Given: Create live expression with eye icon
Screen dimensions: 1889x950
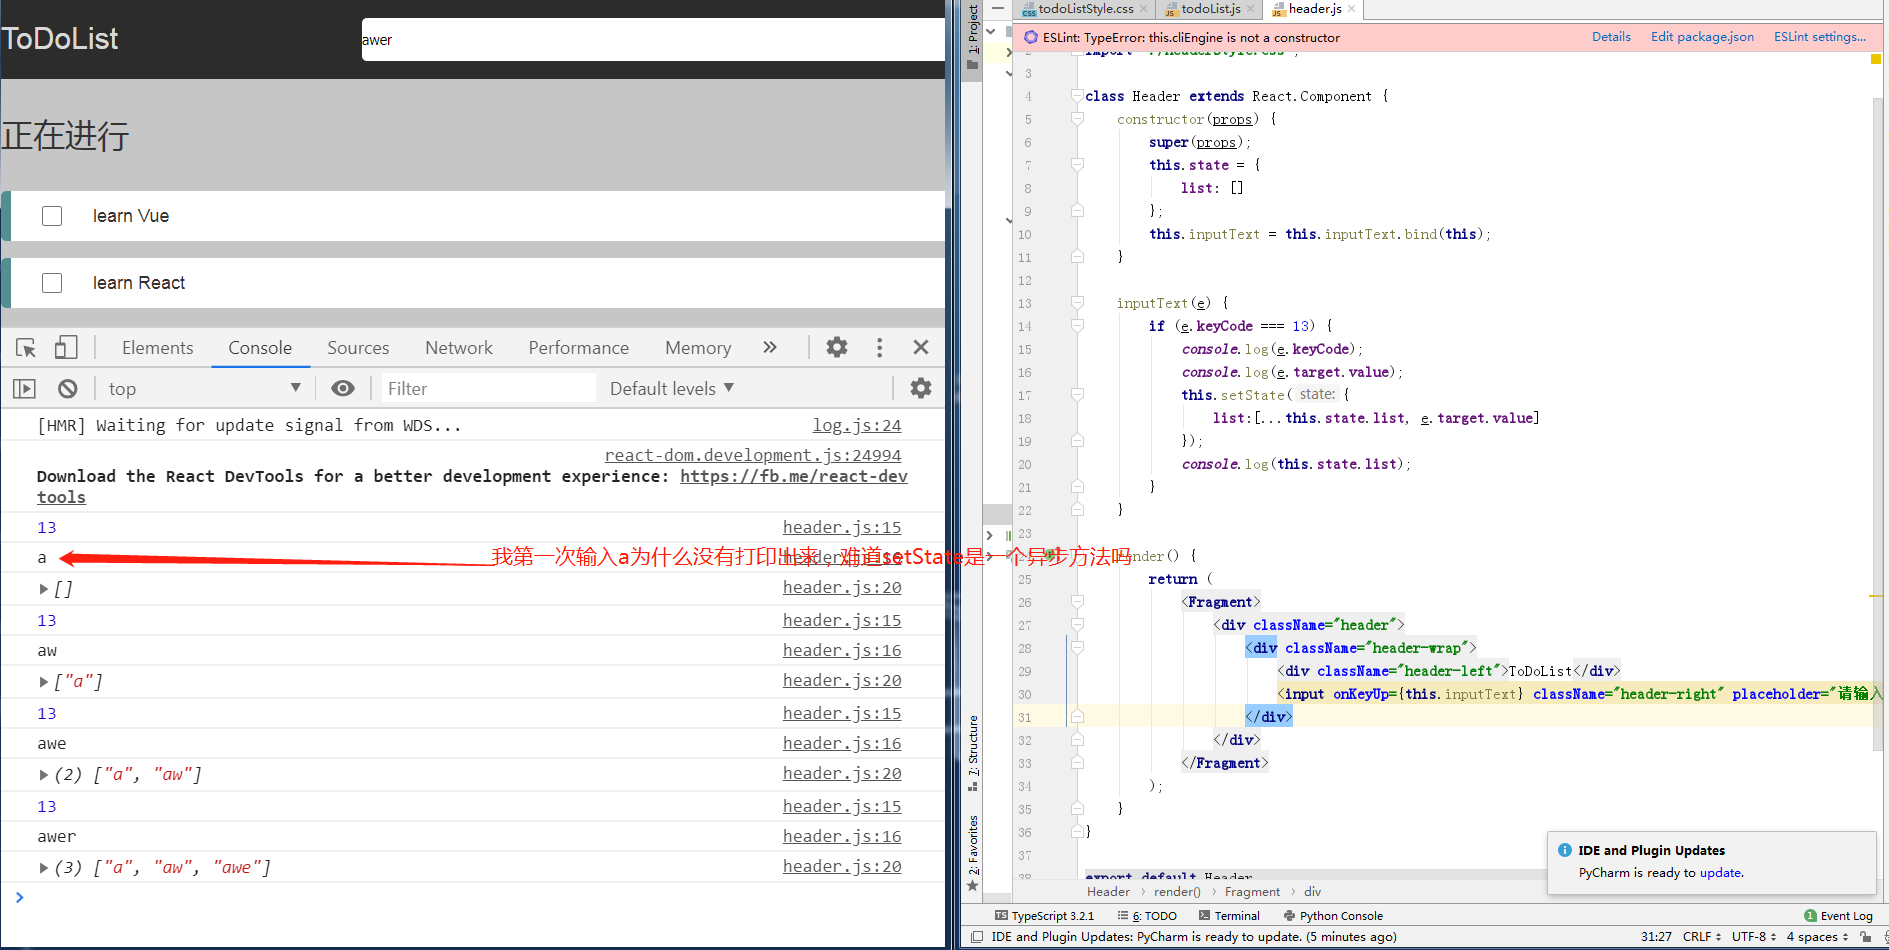Looking at the screenshot, I should tap(343, 389).
